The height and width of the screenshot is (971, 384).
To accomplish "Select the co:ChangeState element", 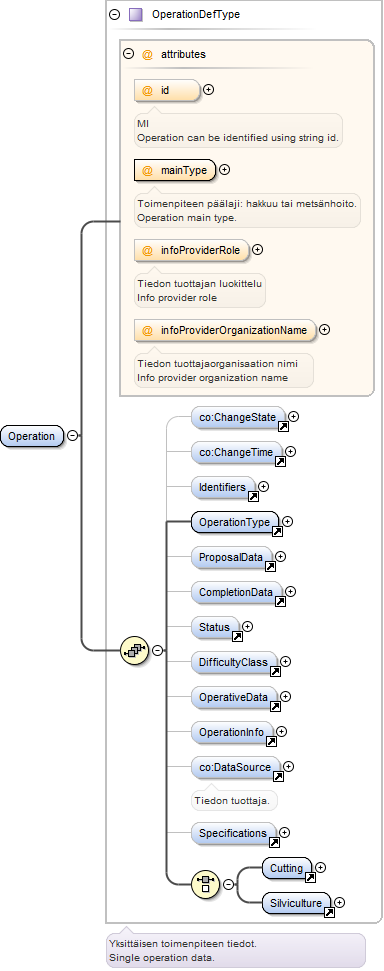I will (238, 417).
